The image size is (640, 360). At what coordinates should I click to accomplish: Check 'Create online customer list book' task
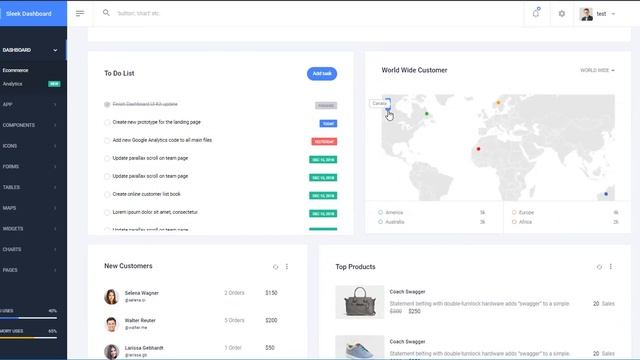[107, 194]
